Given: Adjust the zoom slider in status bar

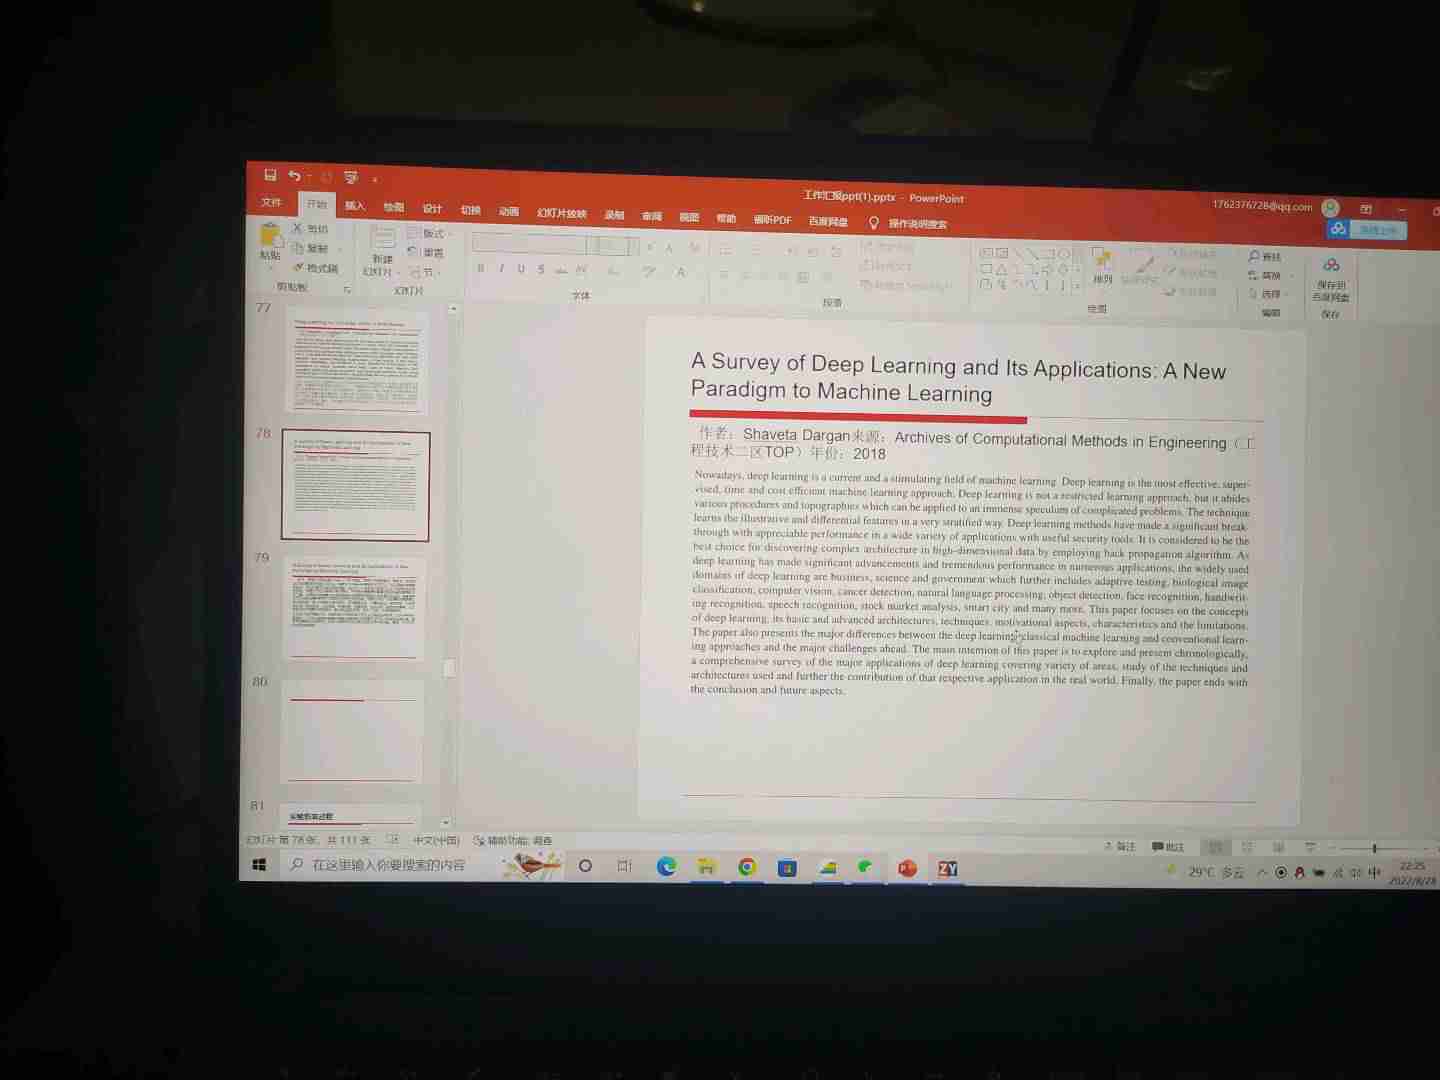Looking at the screenshot, I should 1374,848.
